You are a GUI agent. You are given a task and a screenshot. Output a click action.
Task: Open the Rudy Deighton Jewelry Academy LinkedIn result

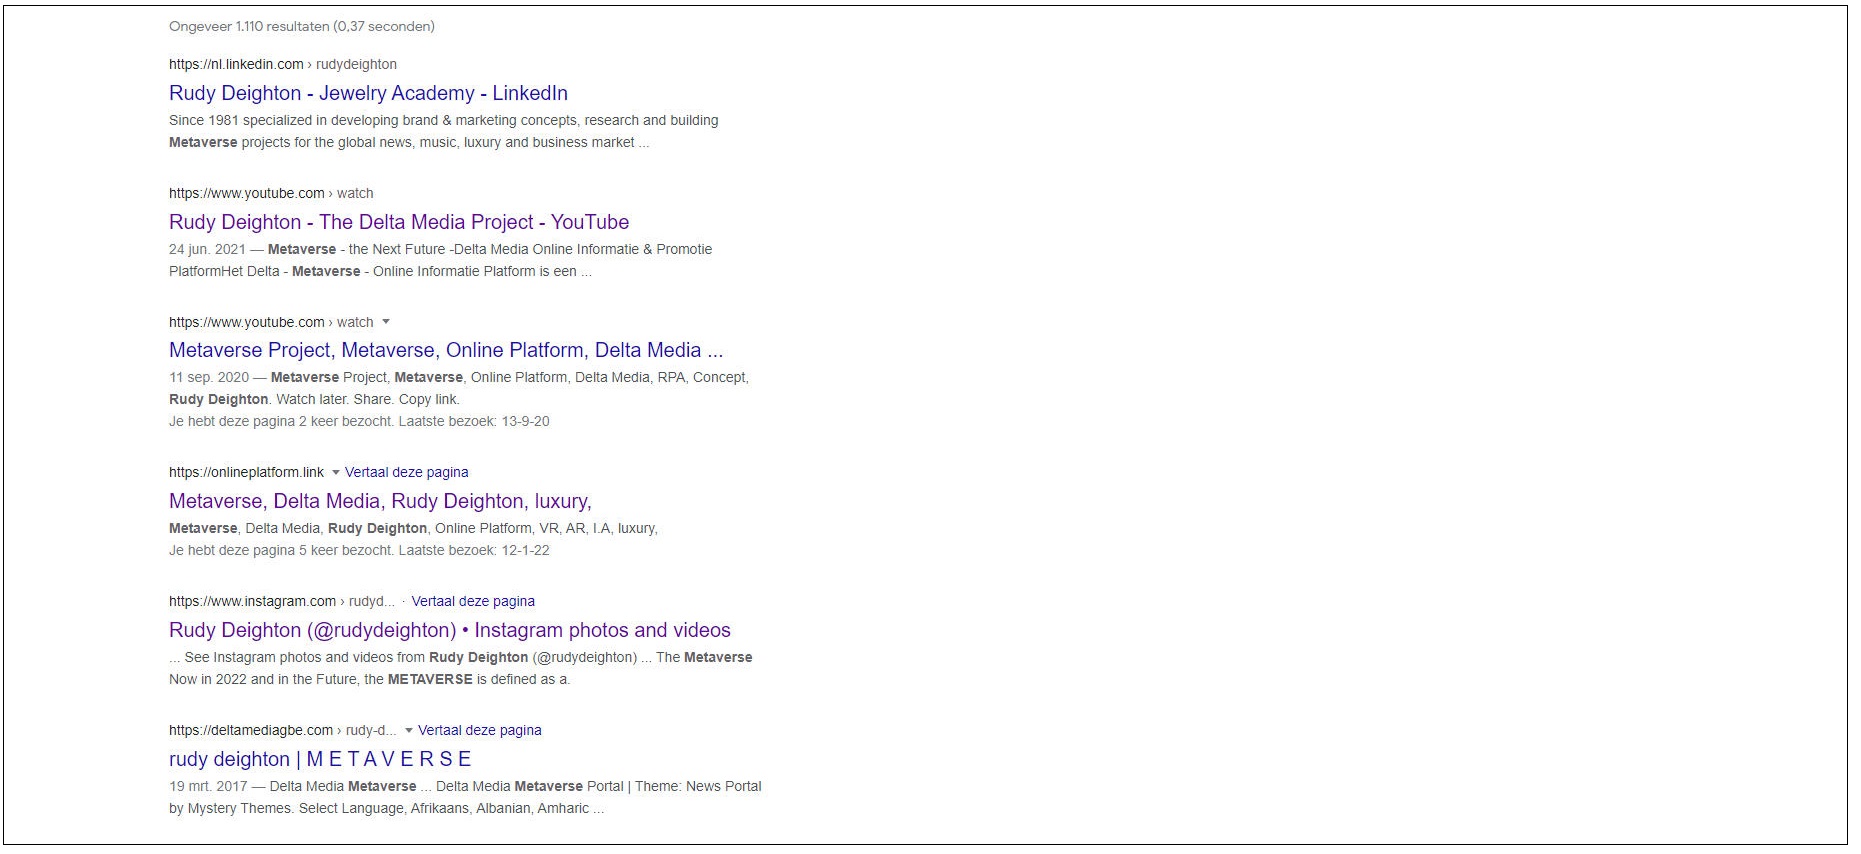(368, 93)
